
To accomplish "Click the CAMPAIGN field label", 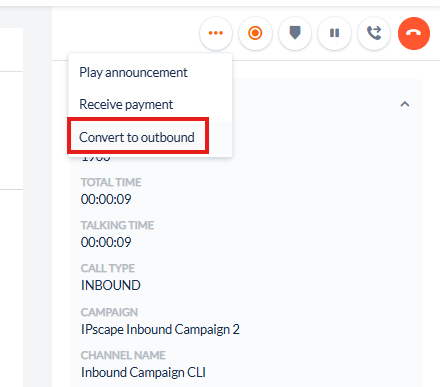I will pyautogui.click(x=109, y=312).
